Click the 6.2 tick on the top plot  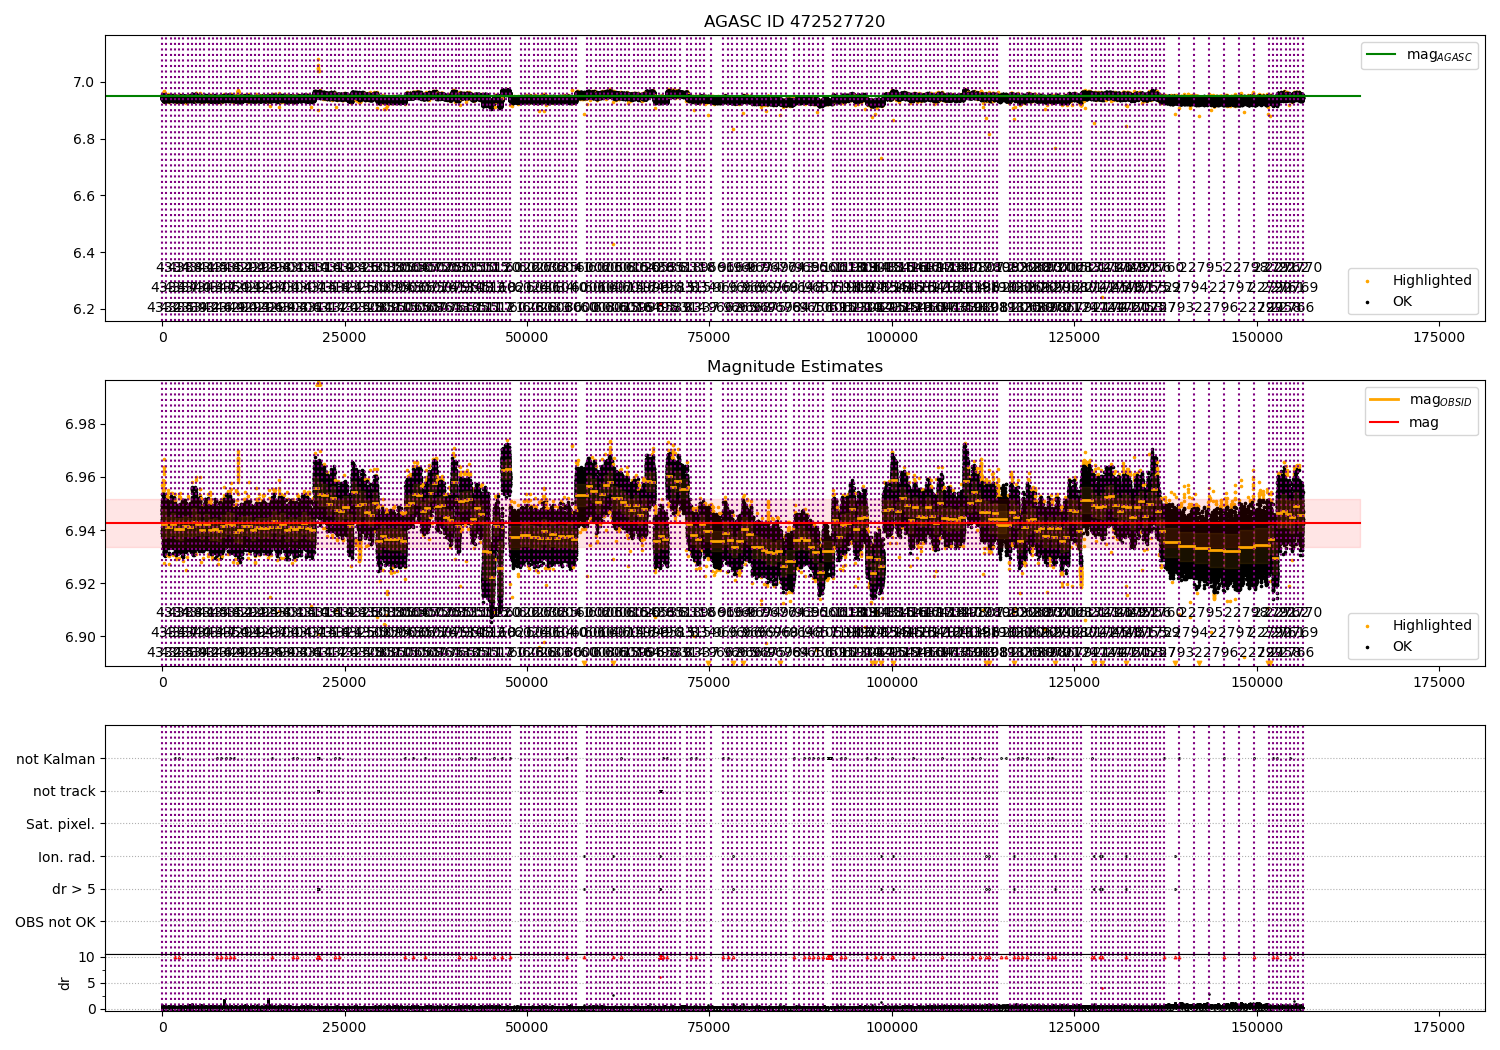(x=84, y=309)
